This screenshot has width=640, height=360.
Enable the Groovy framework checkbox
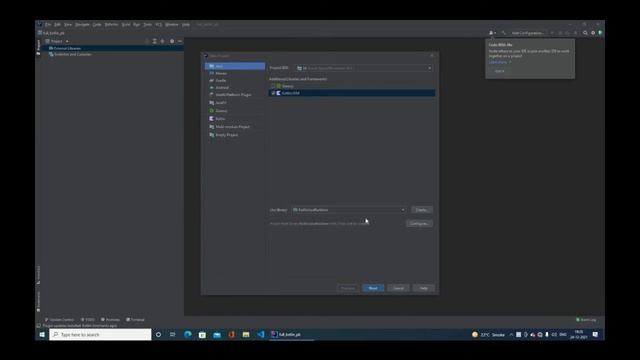(273, 86)
